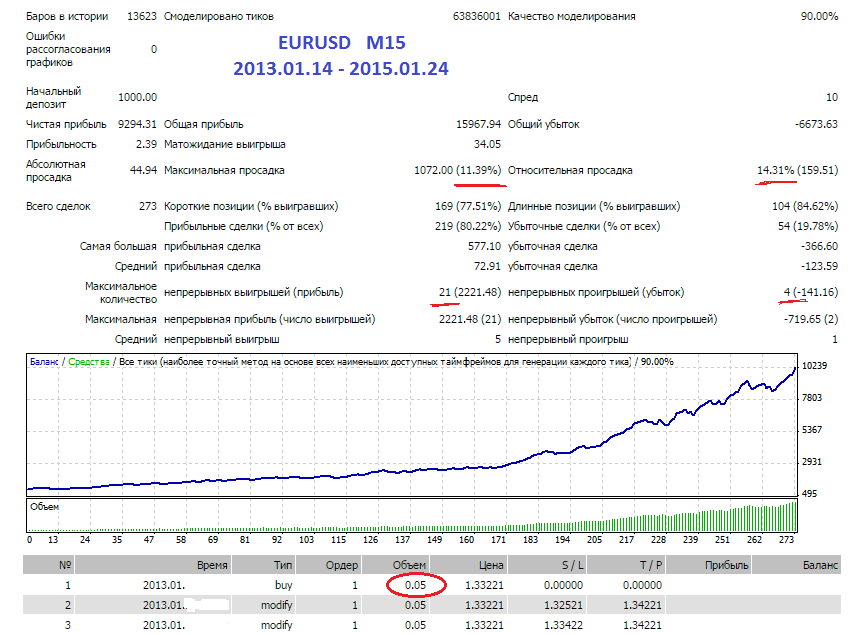Click the Цена column header
The width and height of the screenshot is (861, 635).
tap(491, 565)
